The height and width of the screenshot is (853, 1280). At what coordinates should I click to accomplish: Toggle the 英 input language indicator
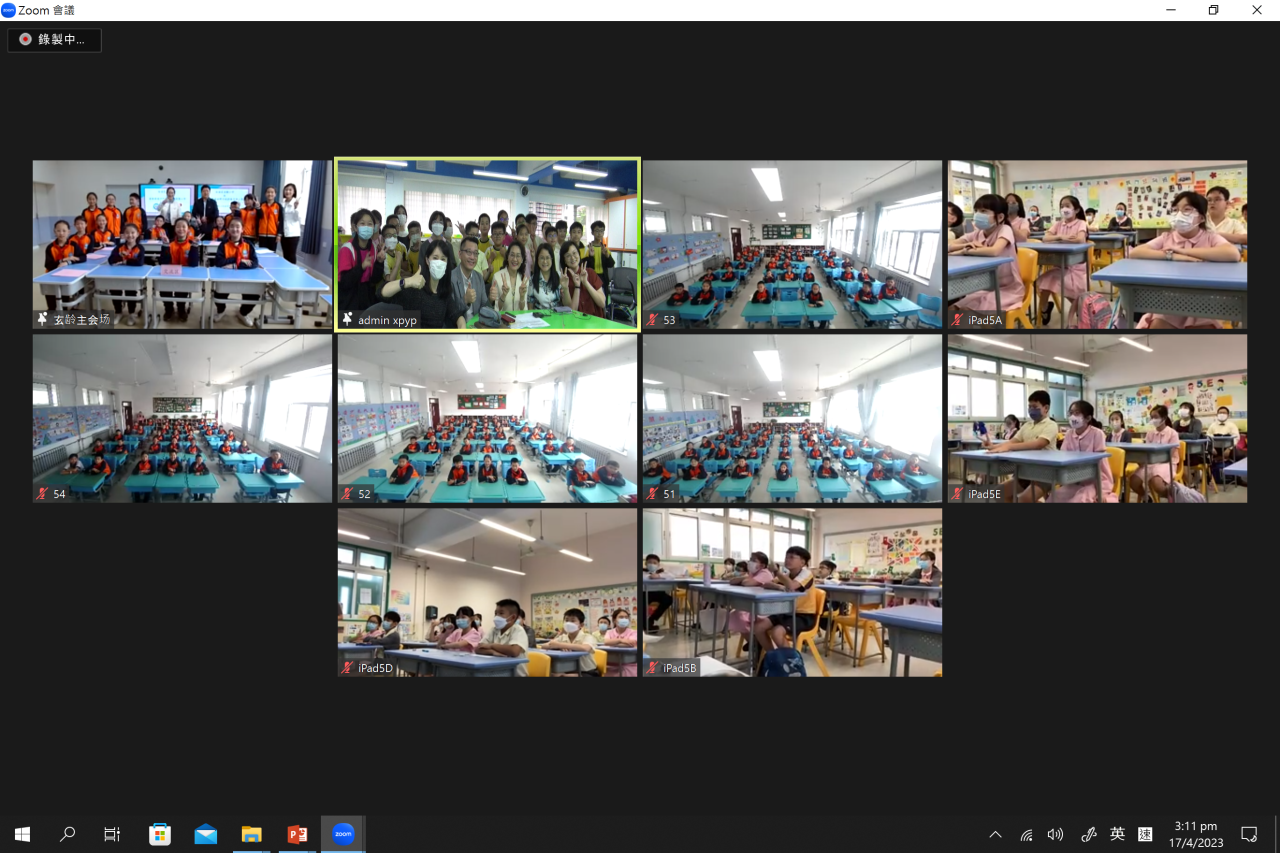[x=1117, y=834]
